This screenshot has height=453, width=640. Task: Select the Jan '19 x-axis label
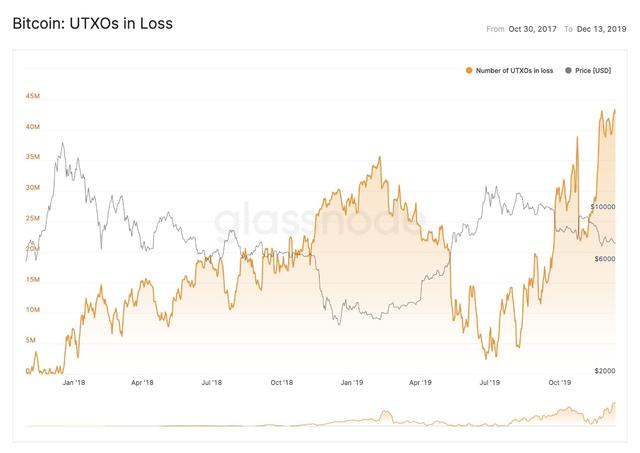tap(351, 382)
